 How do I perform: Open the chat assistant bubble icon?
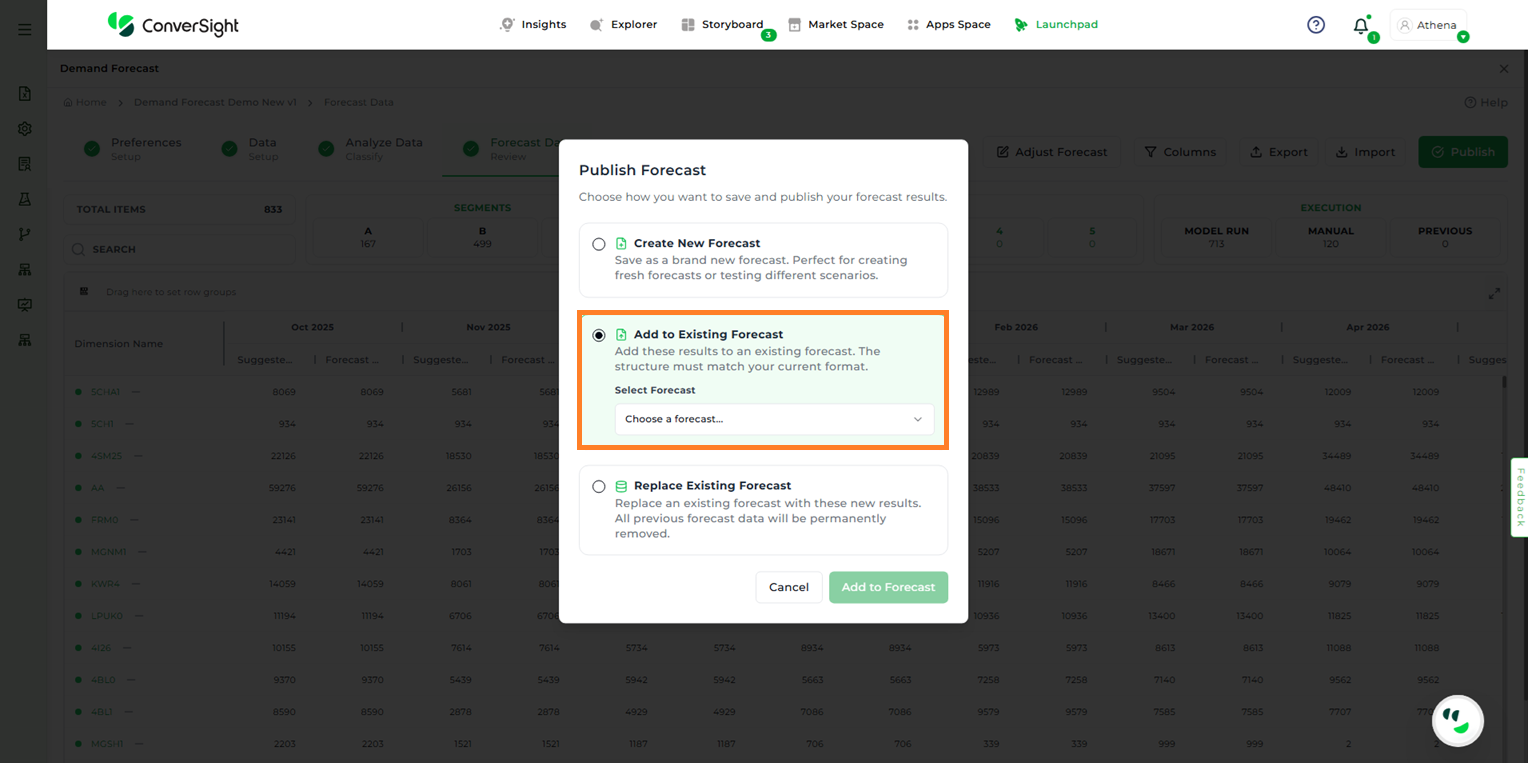pos(1457,720)
